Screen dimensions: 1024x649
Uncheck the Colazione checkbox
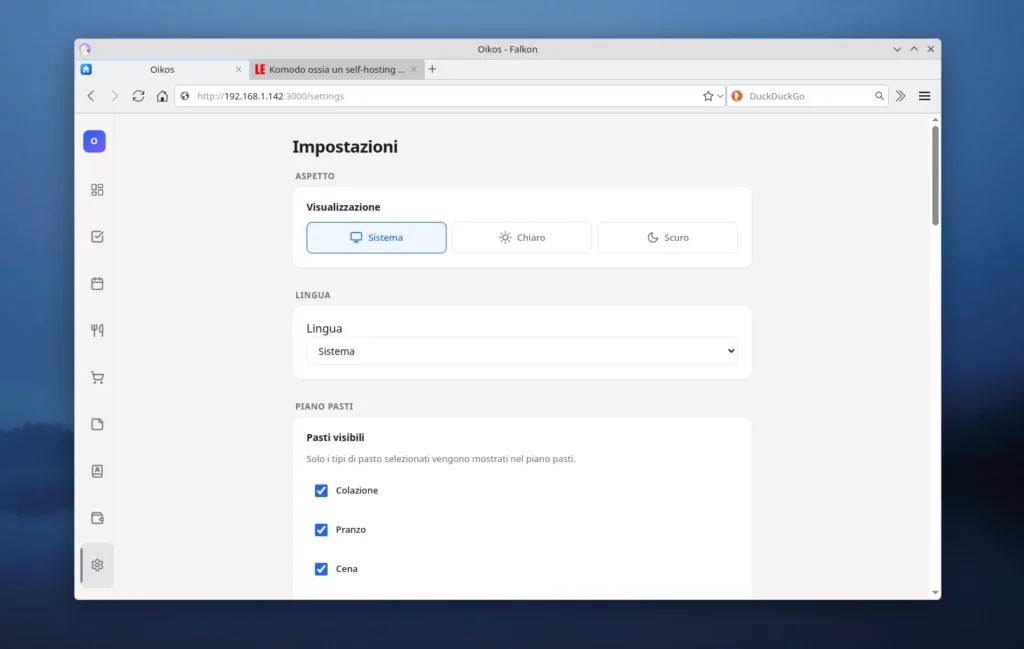pos(321,490)
